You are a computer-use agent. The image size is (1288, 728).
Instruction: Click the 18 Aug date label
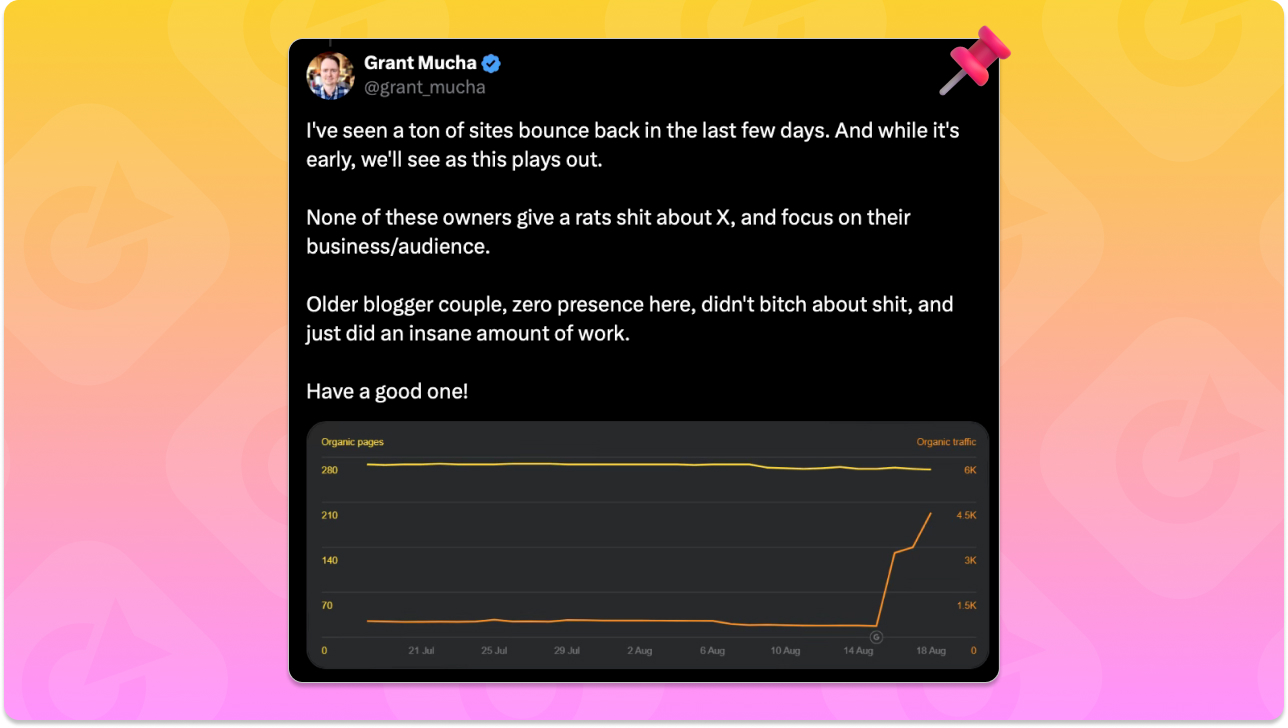tap(931, 651)
